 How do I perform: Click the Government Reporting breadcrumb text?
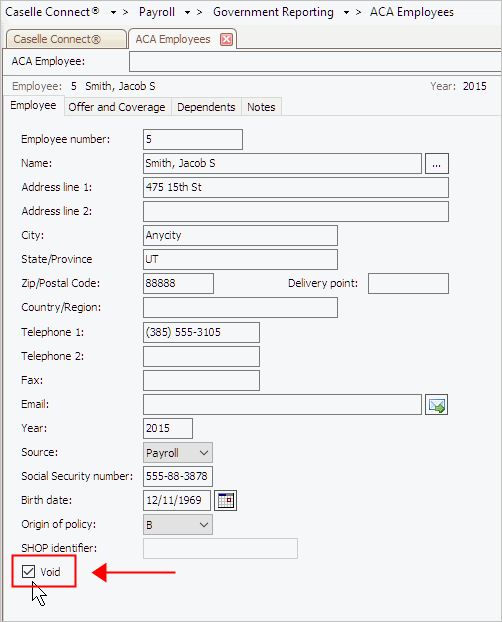coord(273,12)
